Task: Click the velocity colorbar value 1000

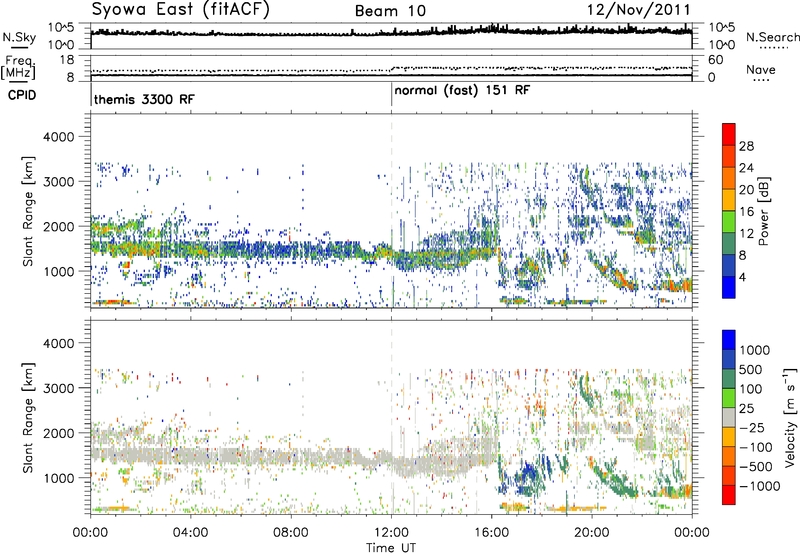Action: pyautogui.click(x=754, y=350)
